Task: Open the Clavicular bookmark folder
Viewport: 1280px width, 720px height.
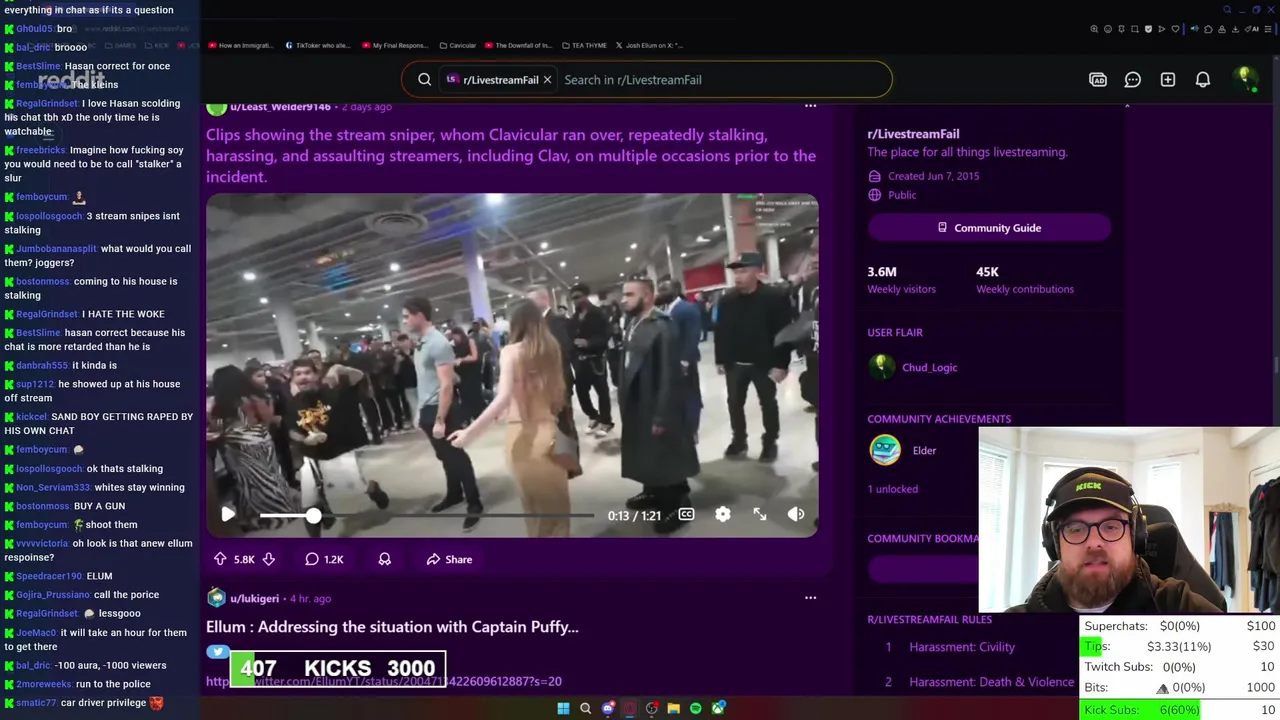Action: pyautogui.click(x=457, y=45)
